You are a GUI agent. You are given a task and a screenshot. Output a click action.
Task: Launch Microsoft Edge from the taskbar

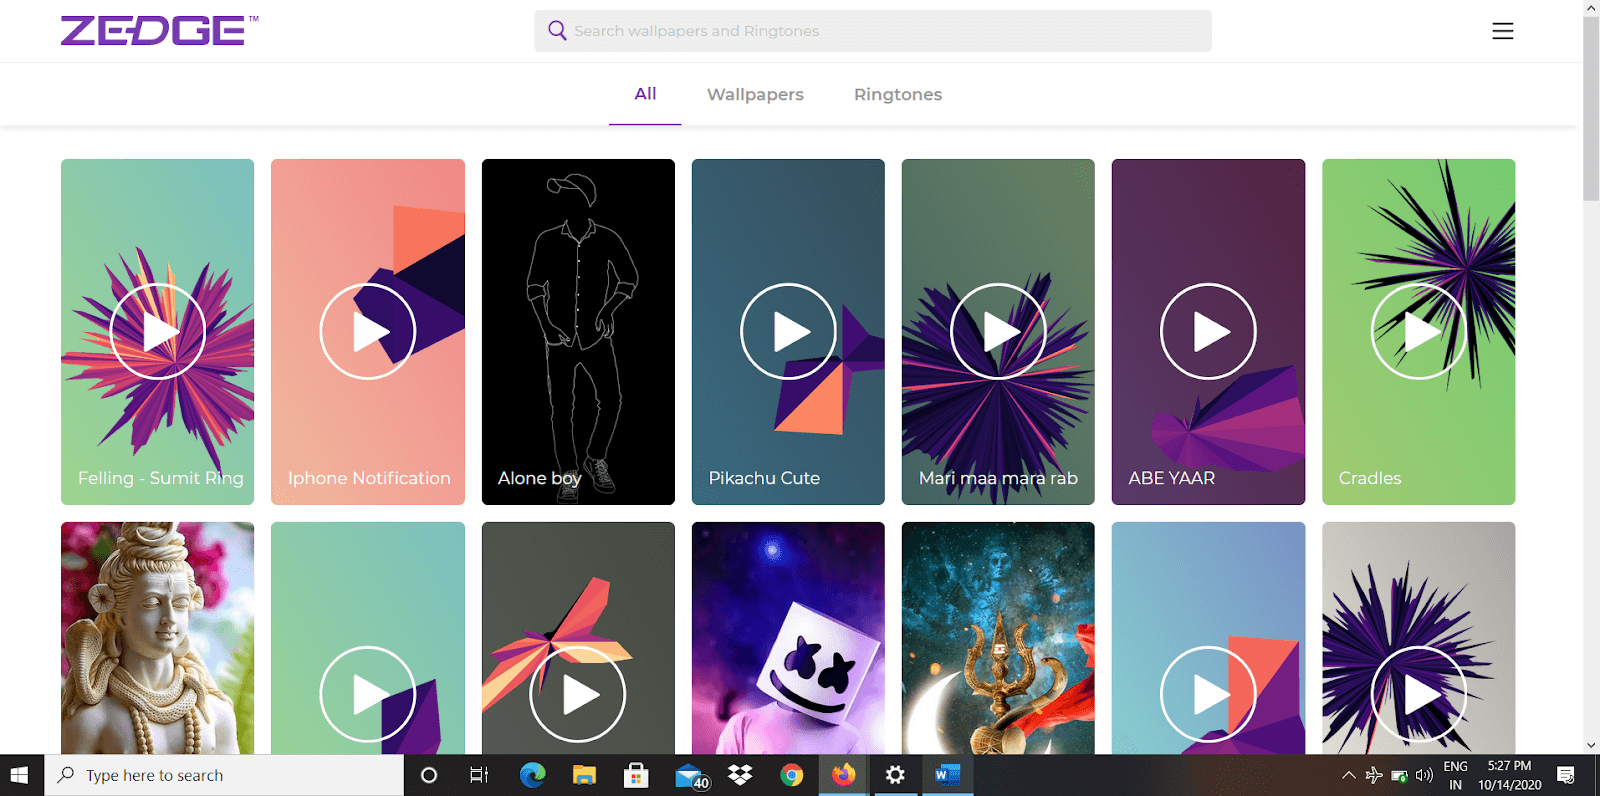(532, 775)
